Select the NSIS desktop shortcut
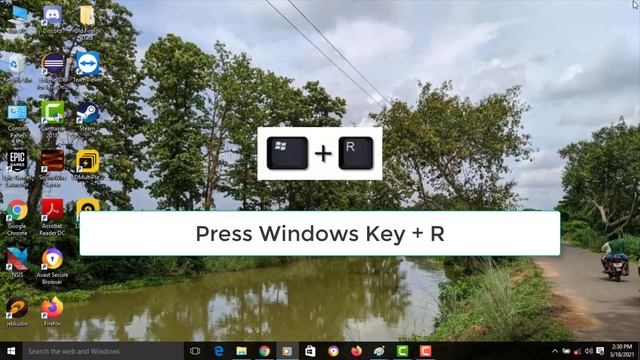This screenshot has width=640, height=360. pyautogui.click(x=17, y=262)
